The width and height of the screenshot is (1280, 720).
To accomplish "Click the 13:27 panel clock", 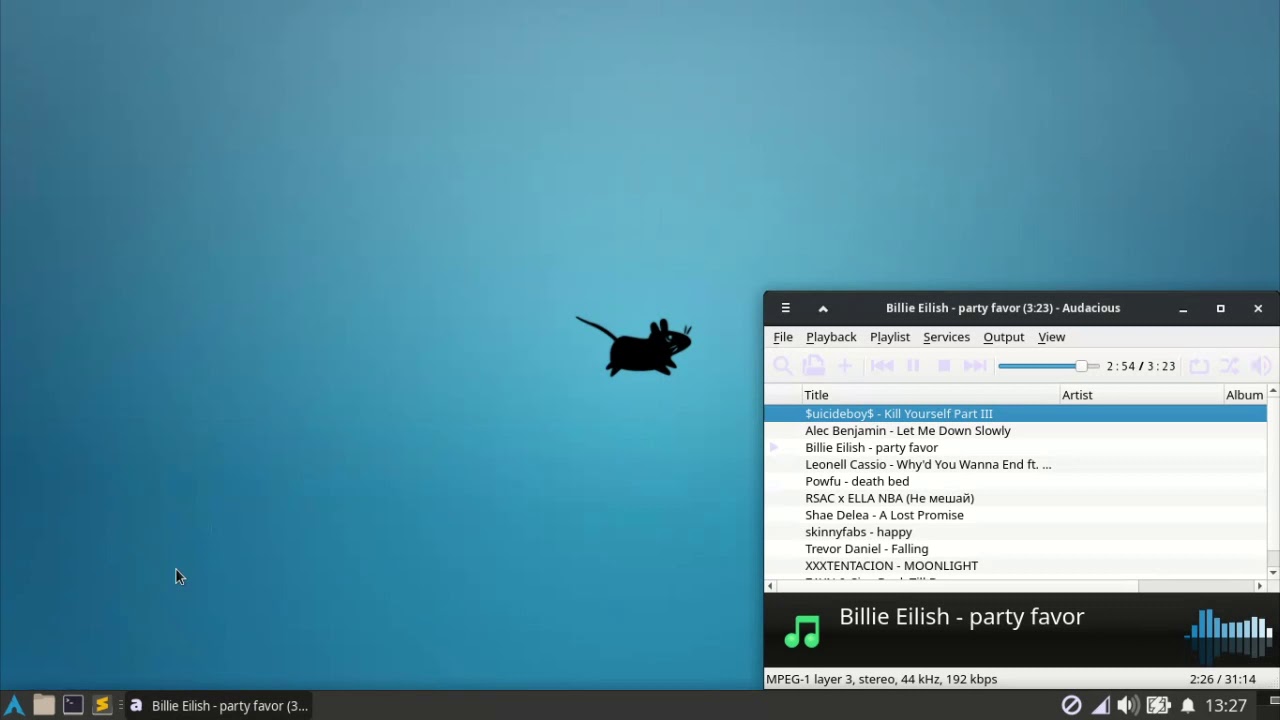I will pos(1226,706).
